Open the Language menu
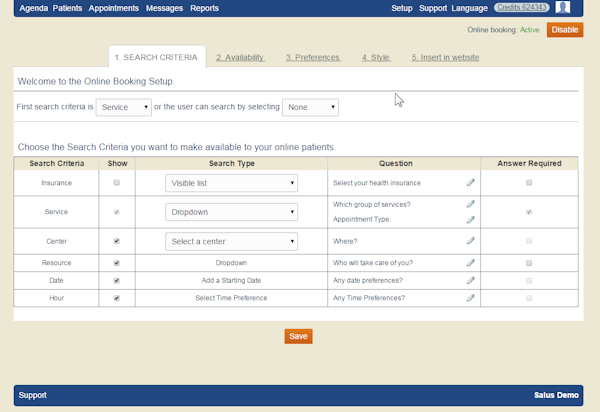The width and height of the screenshot is (600, 412). [470, 8]
